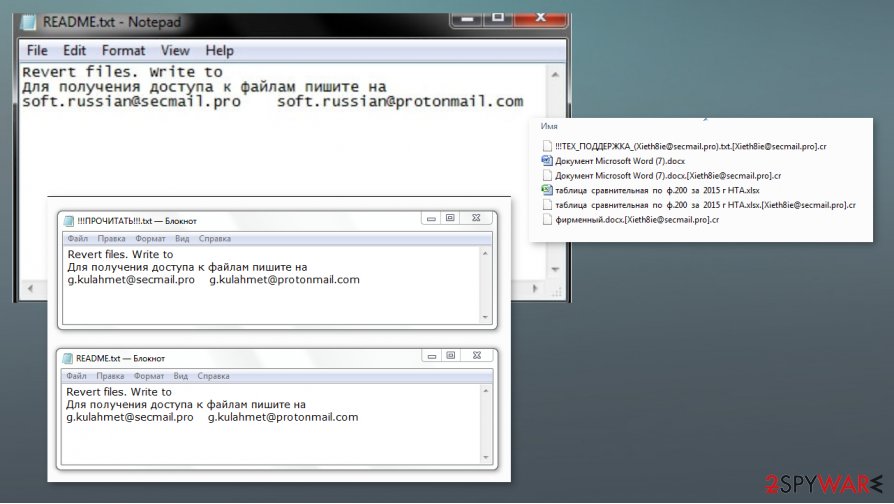894x504 pixels.
Task: Click Word icon of Документ Microsoft Word (7).docx
Action: [x=547, y=161]
